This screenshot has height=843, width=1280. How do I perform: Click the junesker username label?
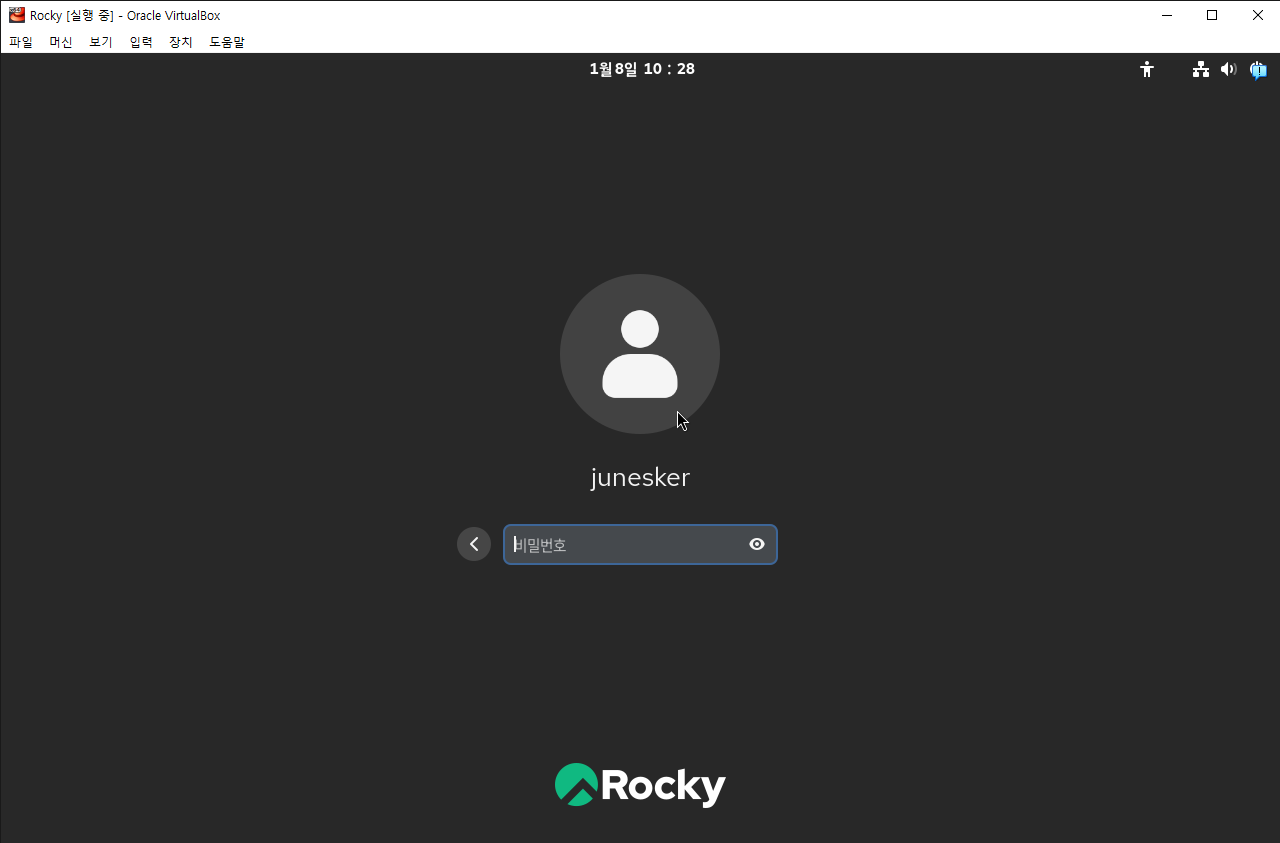[x=640, y=478]
